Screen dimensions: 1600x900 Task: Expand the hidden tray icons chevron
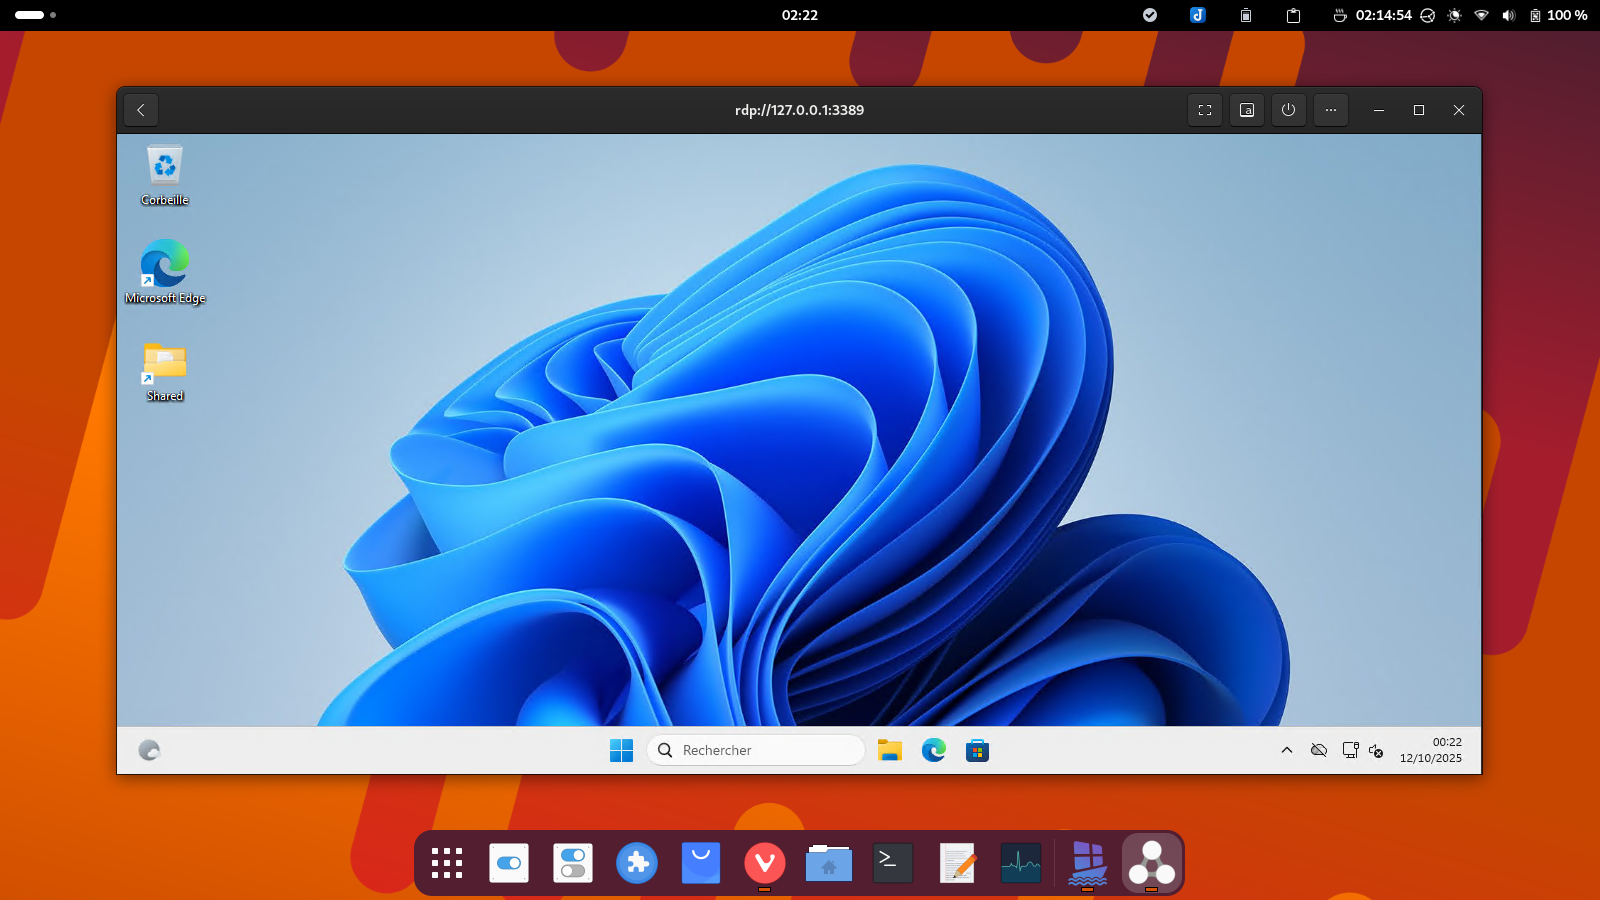click(1287, 750)
